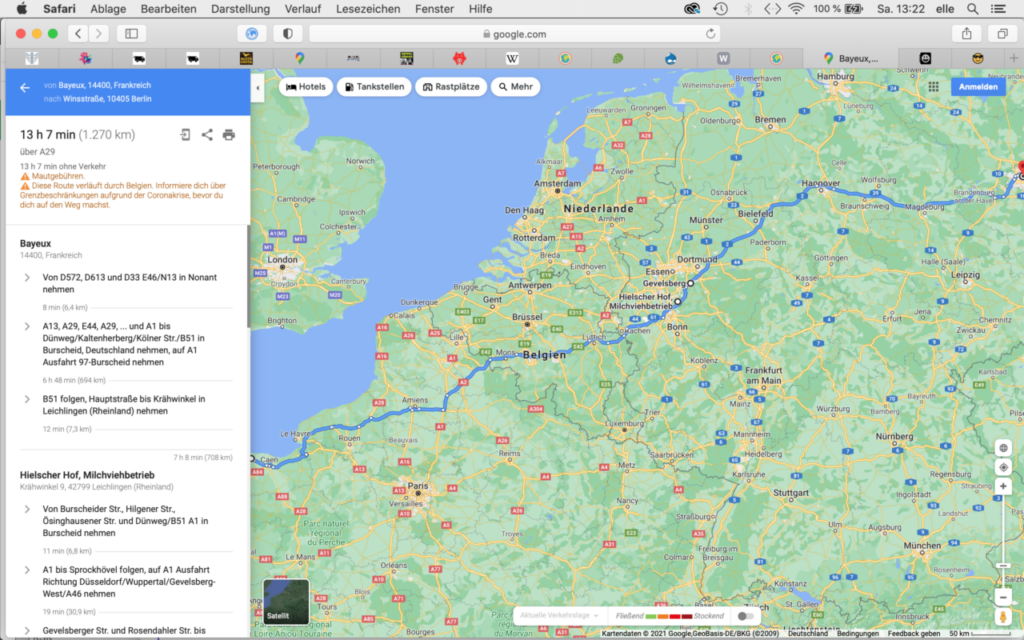Open Time Machine menu bar icon
1024x640 pixels.
point(720,8)
